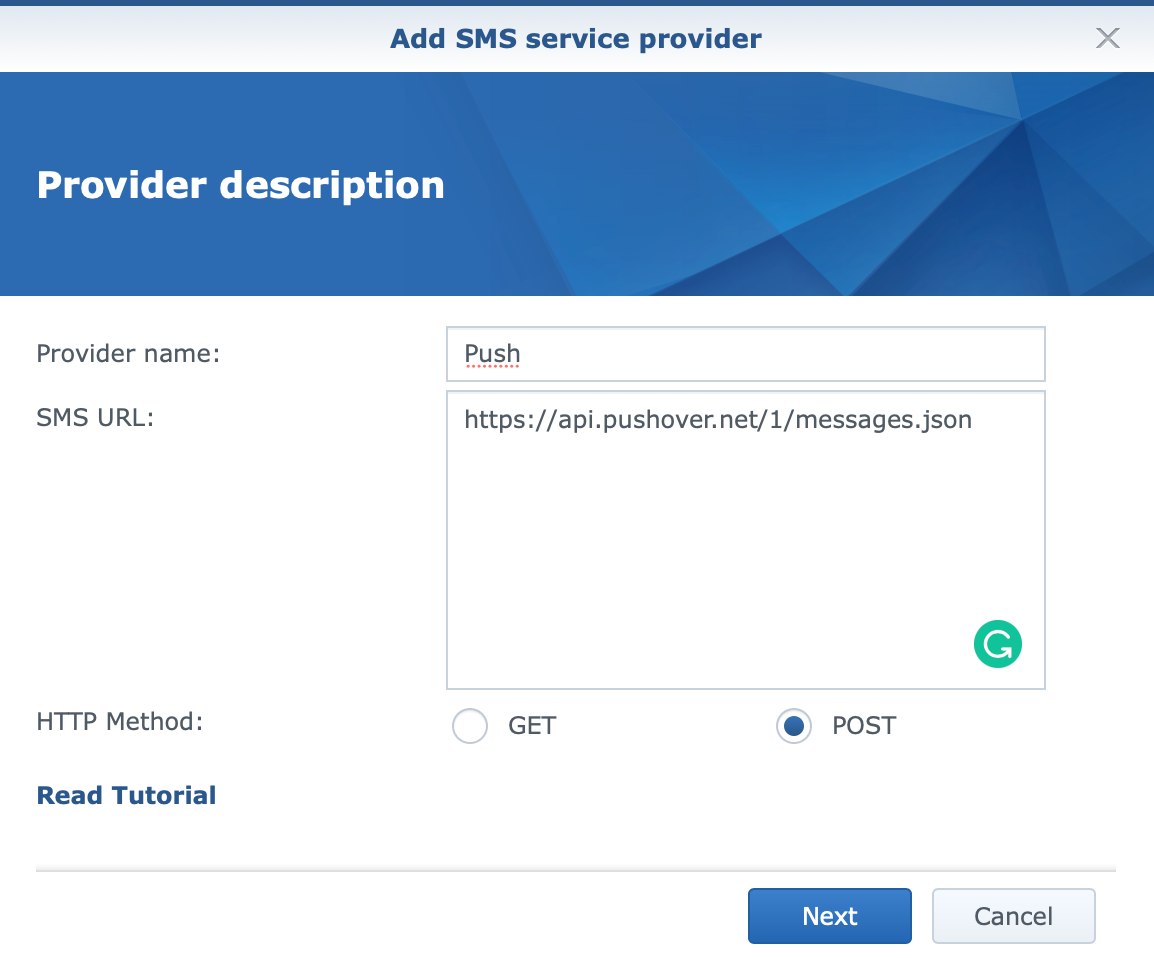Click the Grammarly icon in SMS URL box
The image size is (1154, 958).
(x=997, y=644)
